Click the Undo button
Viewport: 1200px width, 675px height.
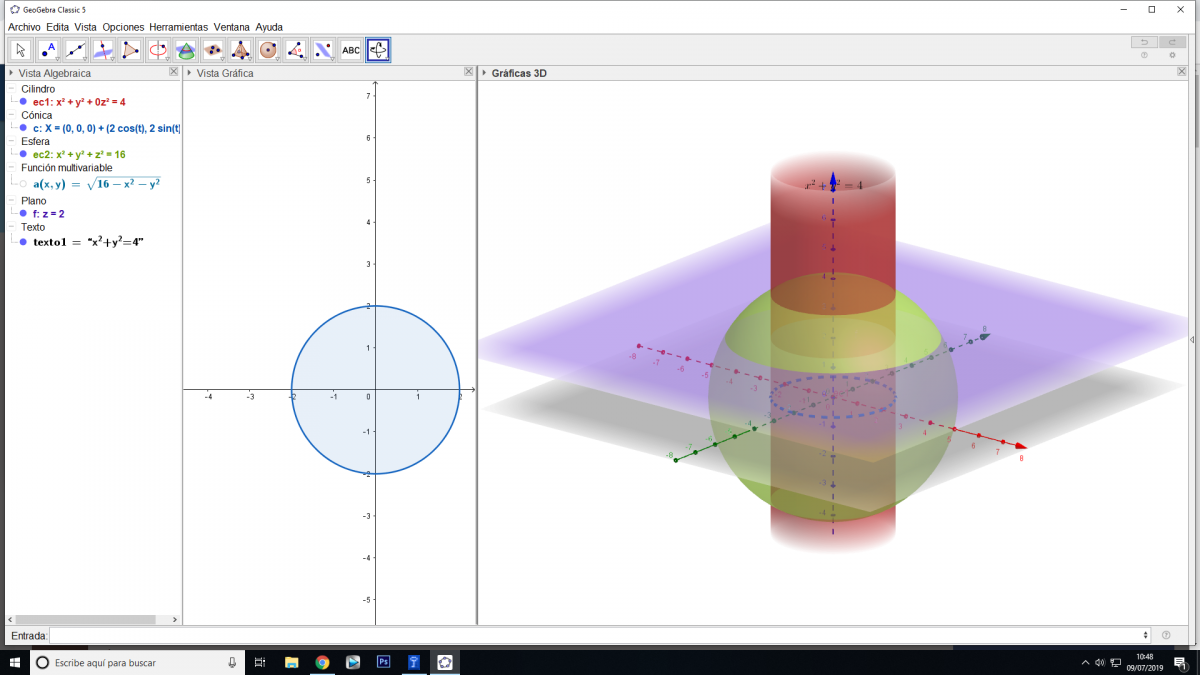pyautogui.click(x=1143, y=42)
